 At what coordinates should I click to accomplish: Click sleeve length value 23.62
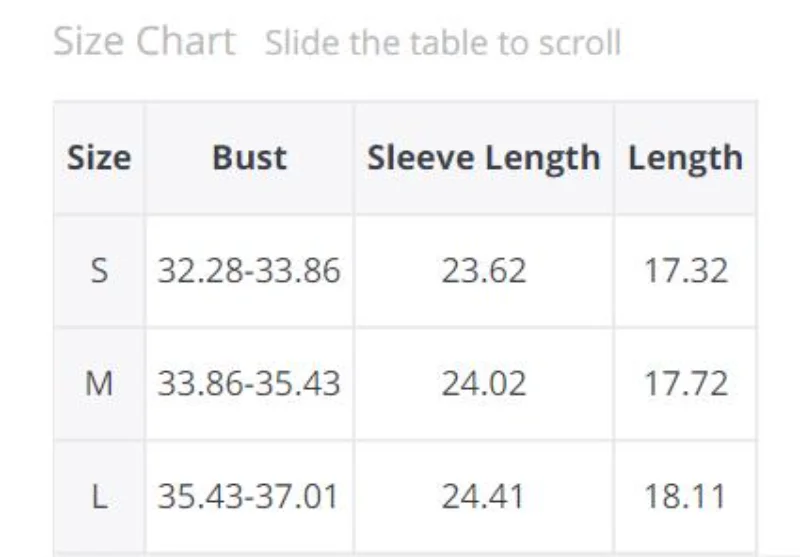483,270
